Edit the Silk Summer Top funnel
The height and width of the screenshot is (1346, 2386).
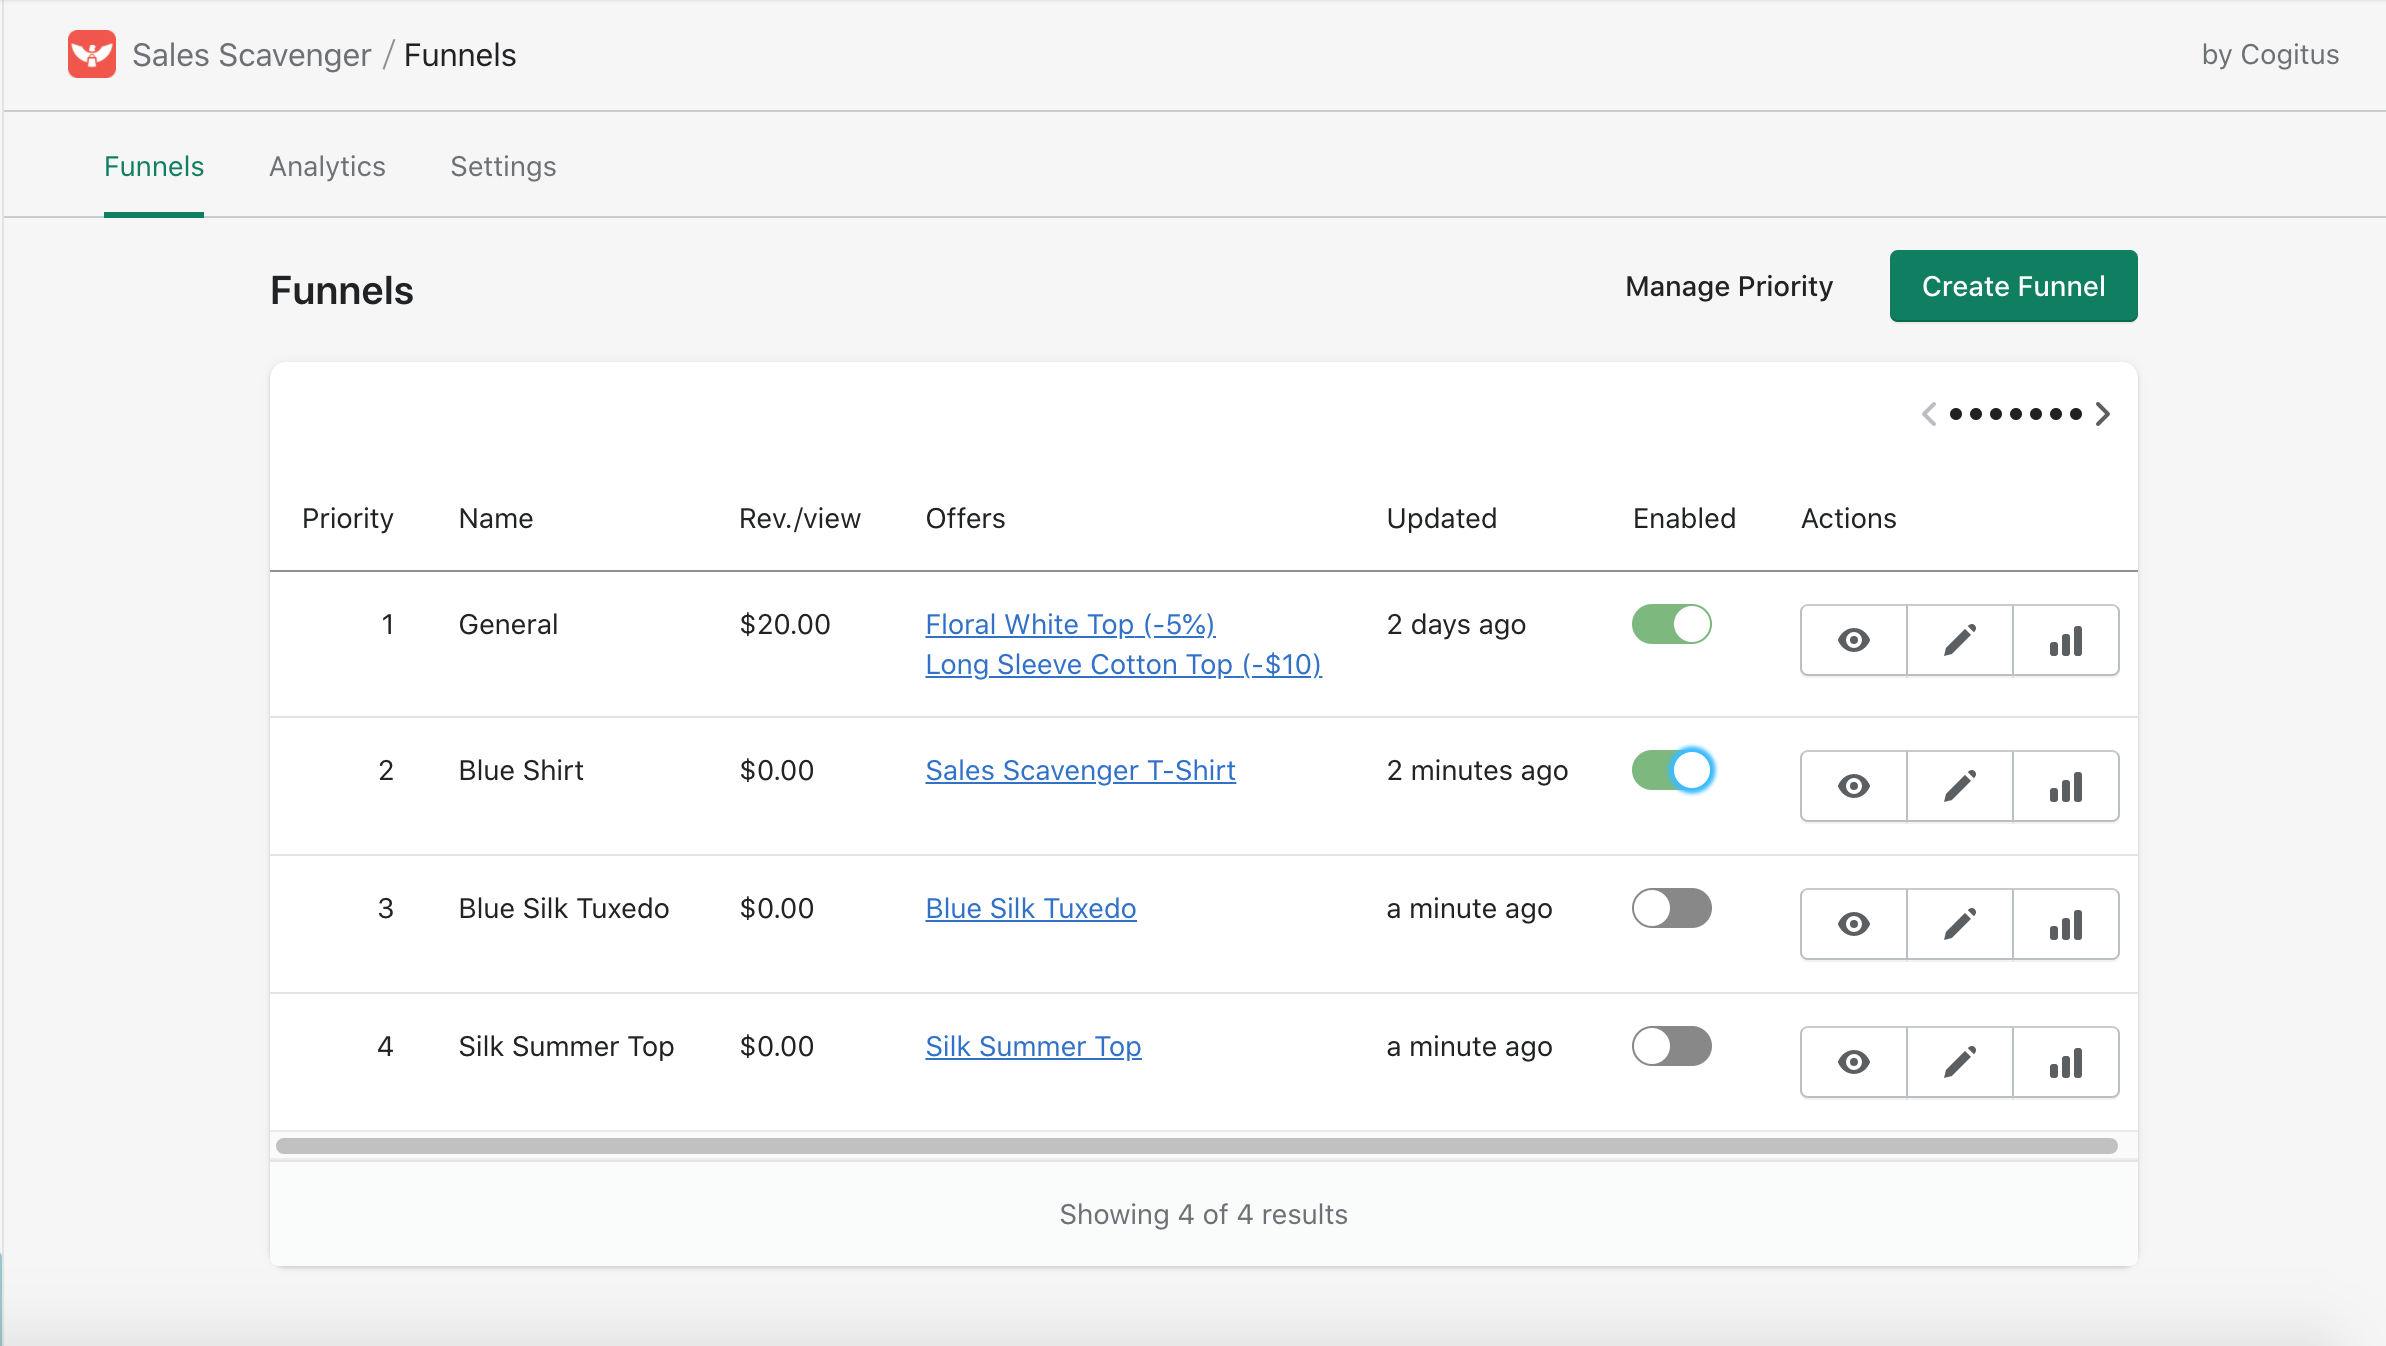tap(1959, 1062)
